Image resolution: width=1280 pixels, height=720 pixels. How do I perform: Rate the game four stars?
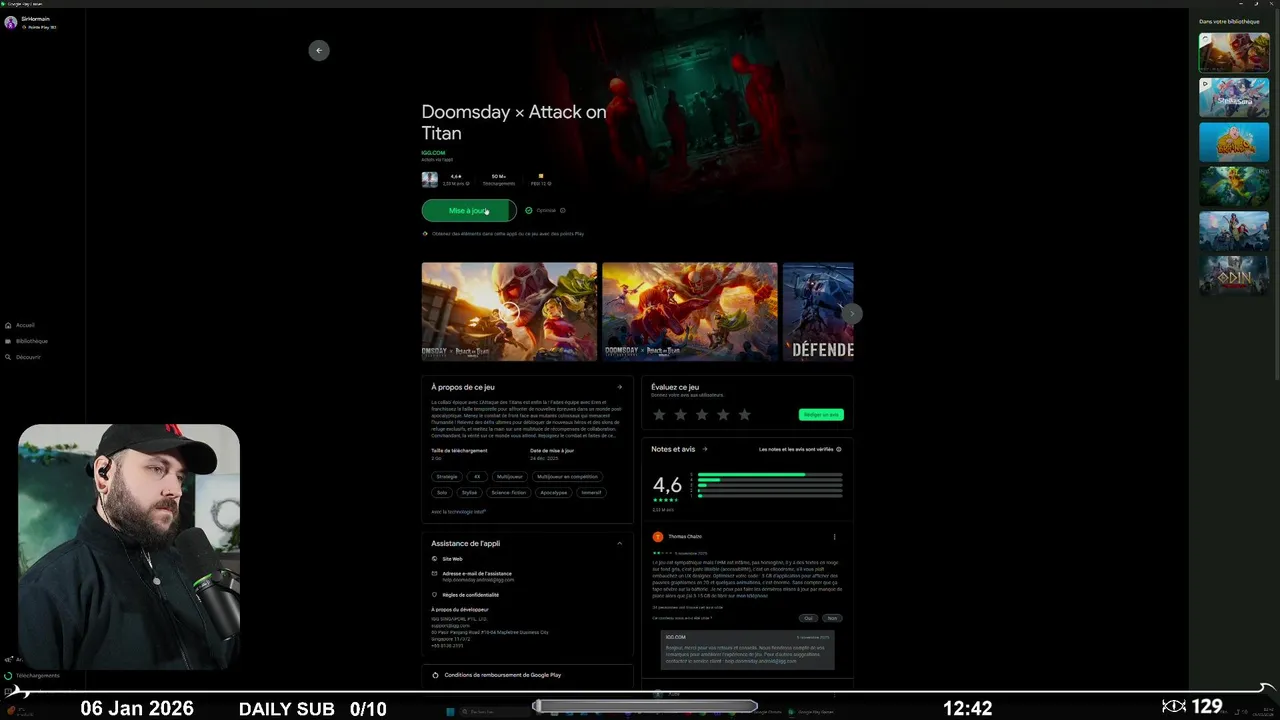(723, 414)
